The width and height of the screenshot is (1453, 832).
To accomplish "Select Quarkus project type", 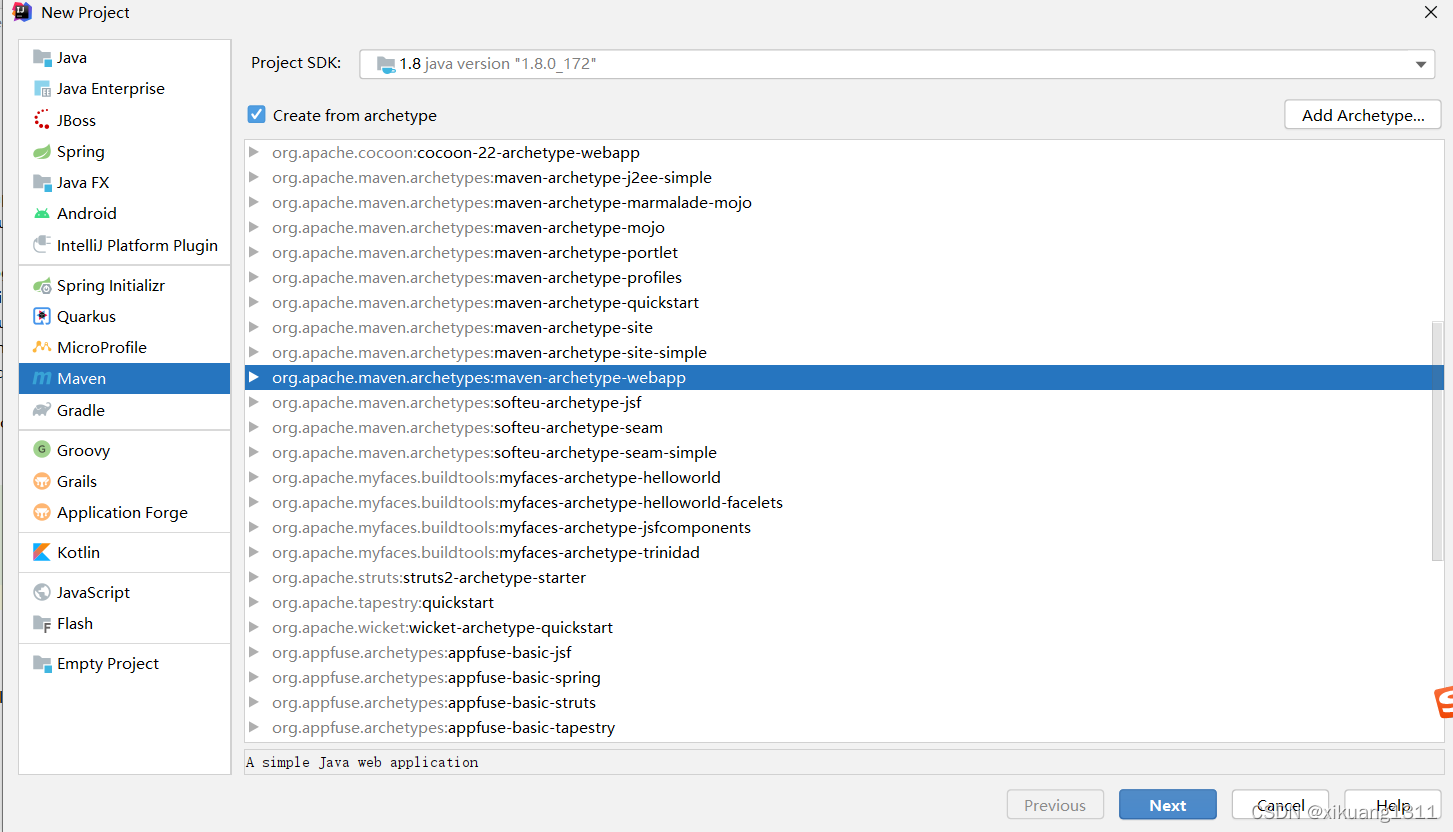I will (125, 317).
